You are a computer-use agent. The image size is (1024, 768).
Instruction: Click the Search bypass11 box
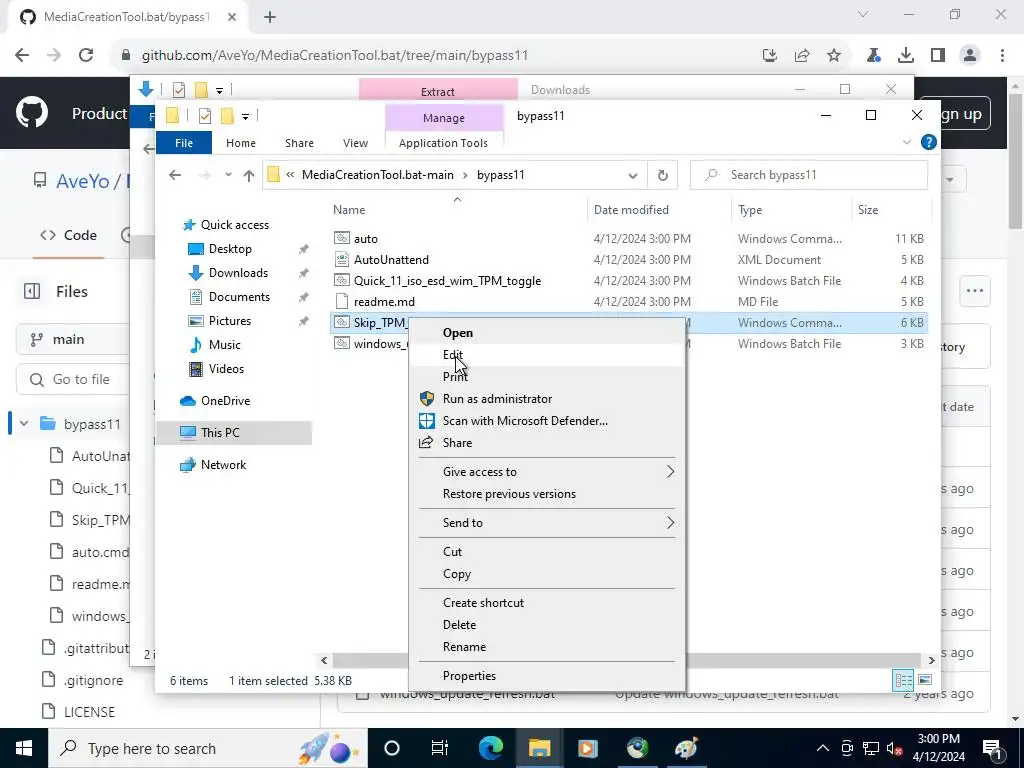tap(808, 175)
